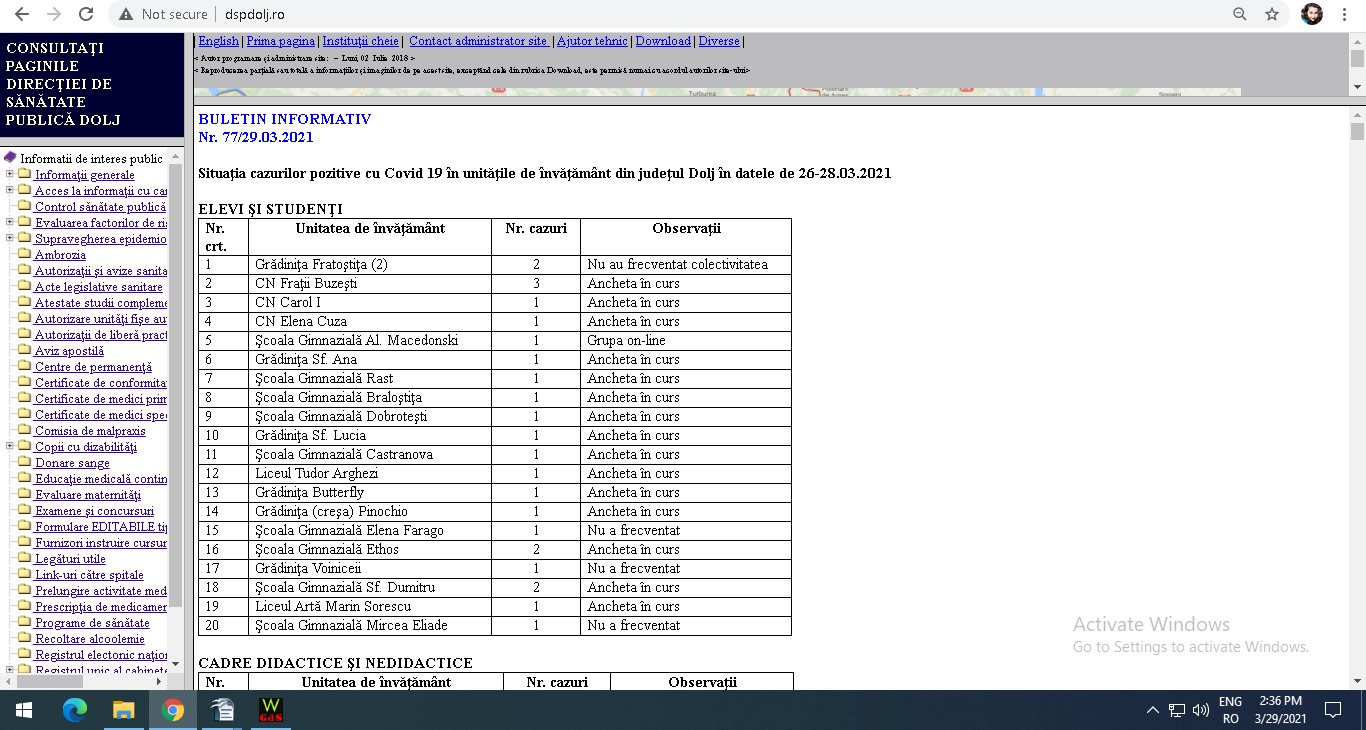Bookmark this page with the star icon

(1272, 14)
